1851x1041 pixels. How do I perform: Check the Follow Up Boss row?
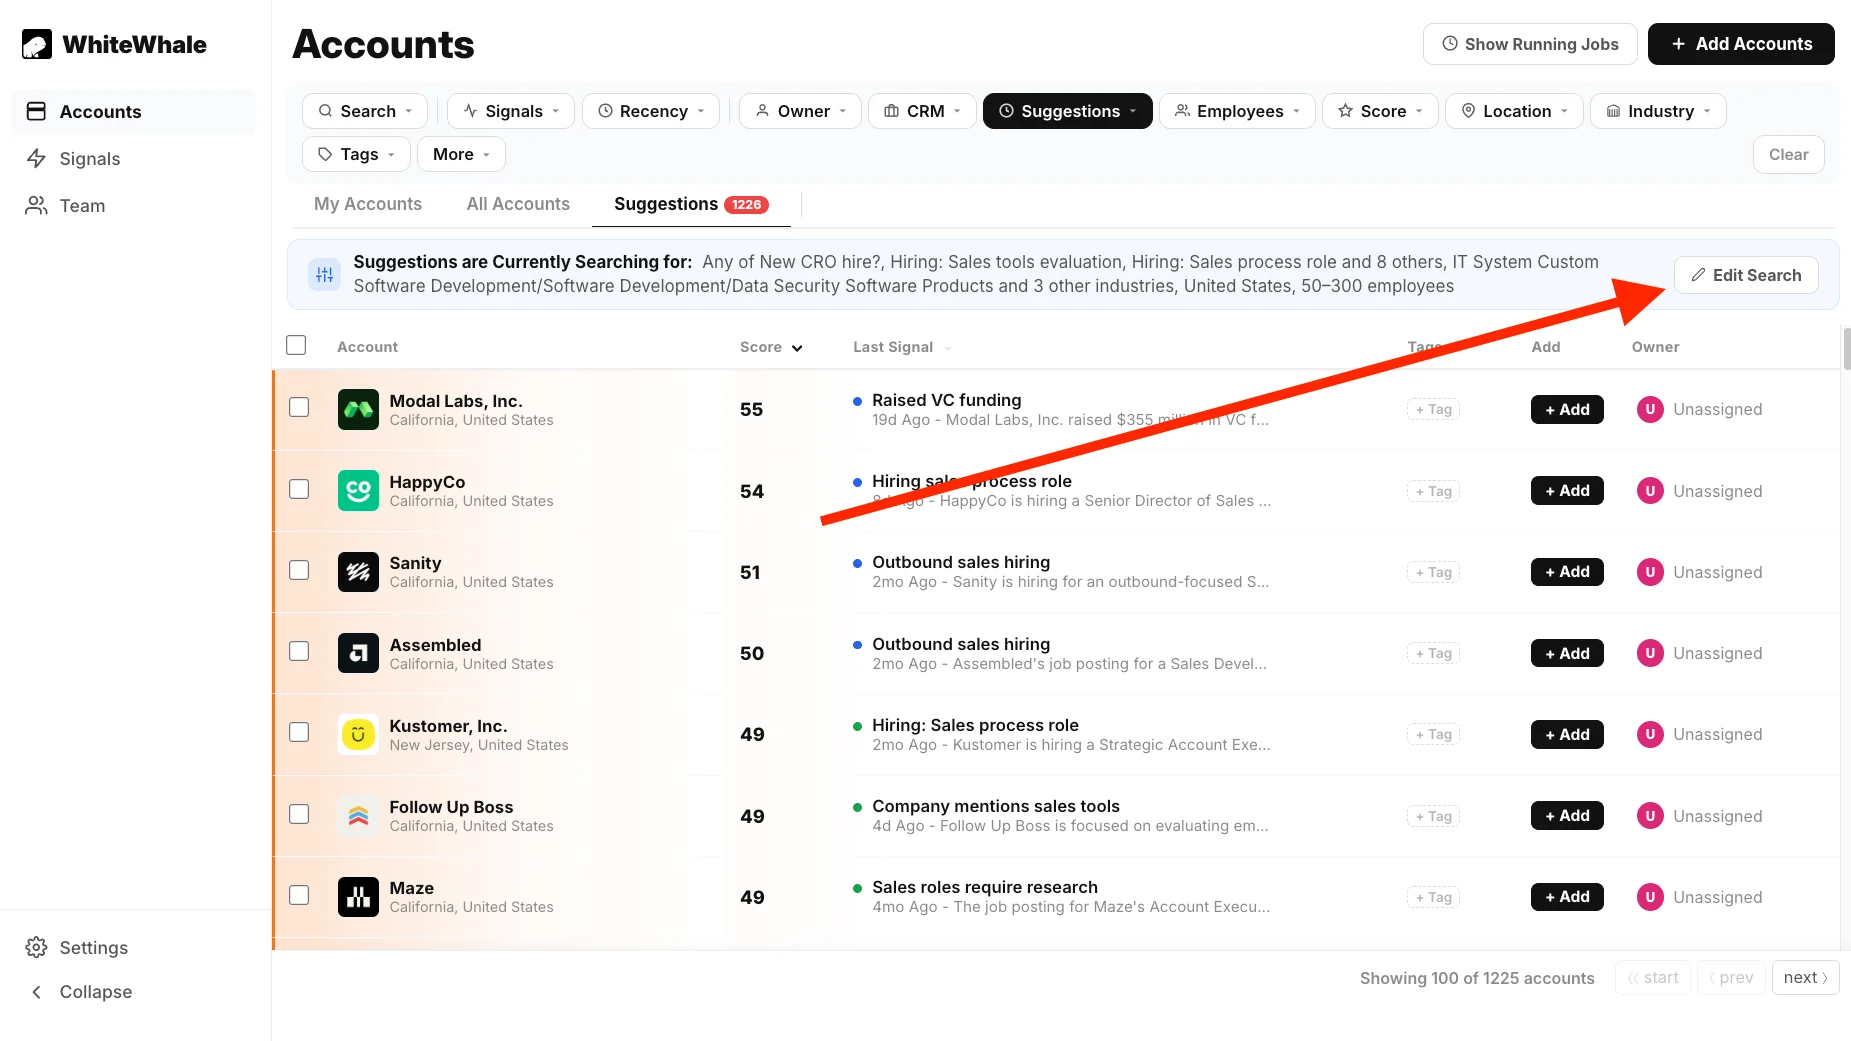[x=299, y=814]
